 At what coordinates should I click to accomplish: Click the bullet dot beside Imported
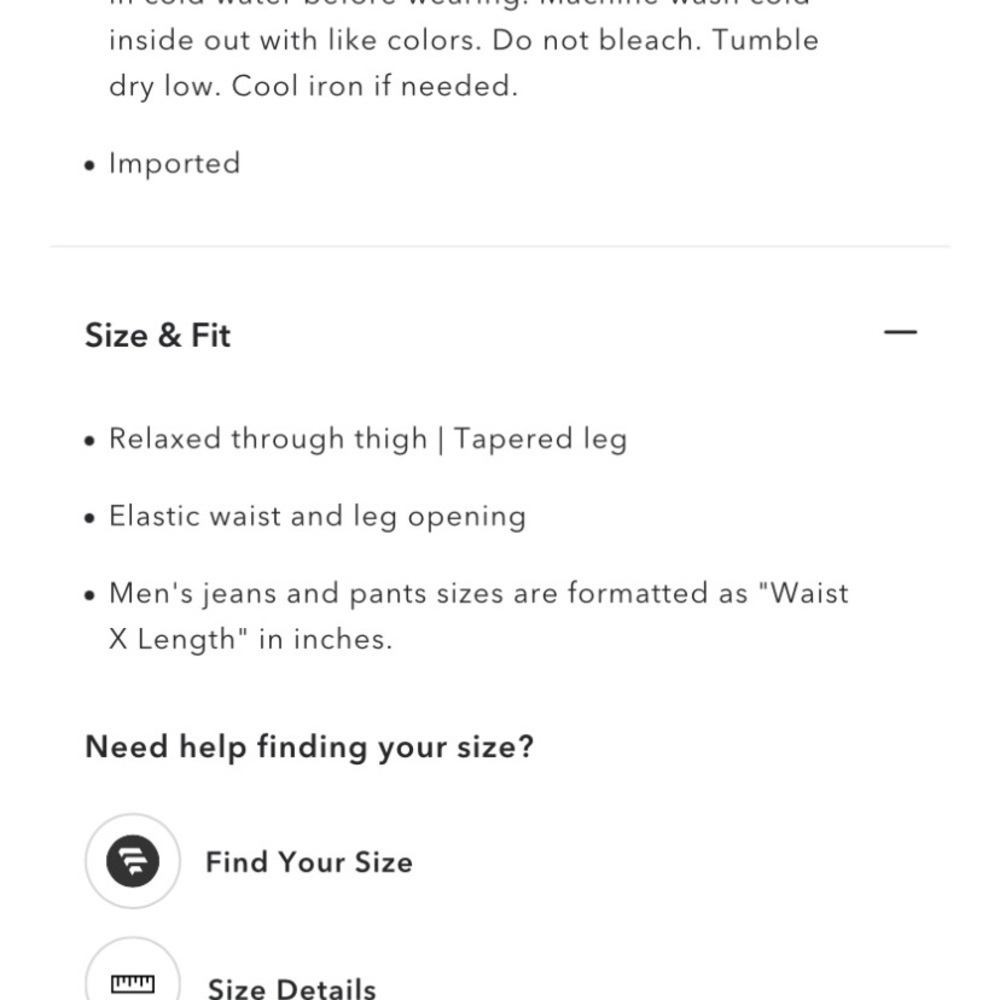coord(90,166)
